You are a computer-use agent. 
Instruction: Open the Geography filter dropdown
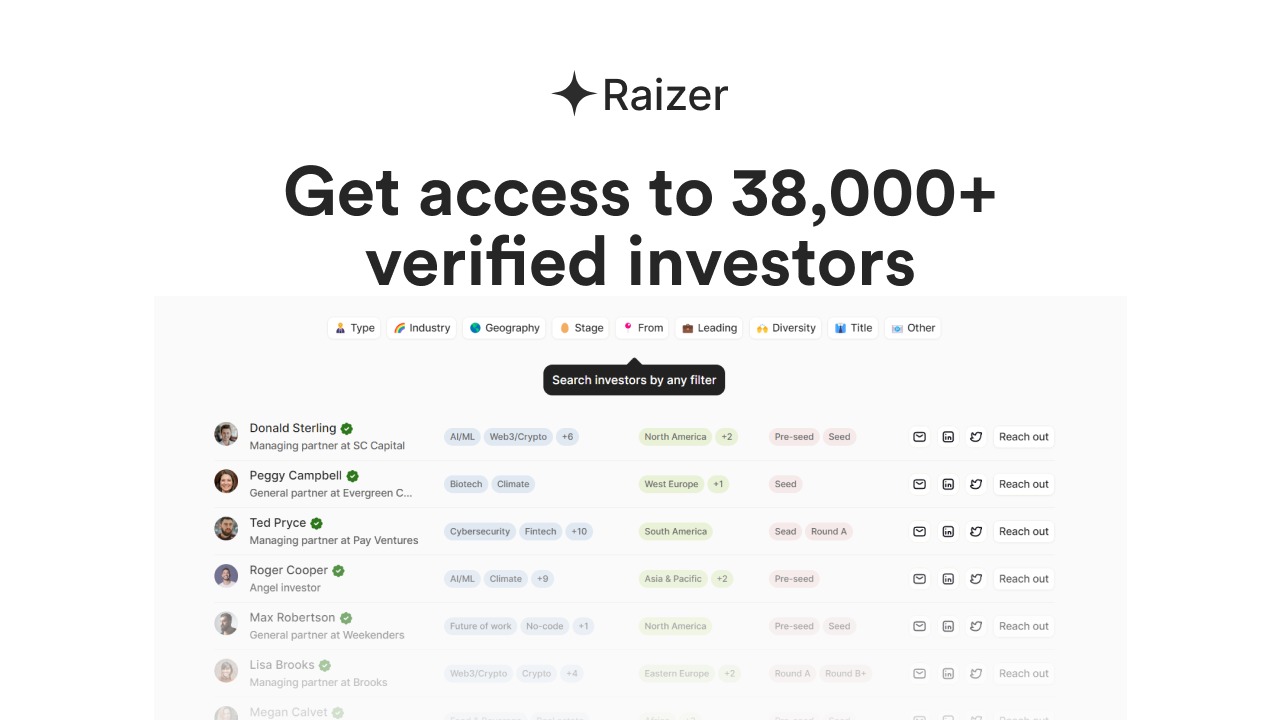(504, 328)
